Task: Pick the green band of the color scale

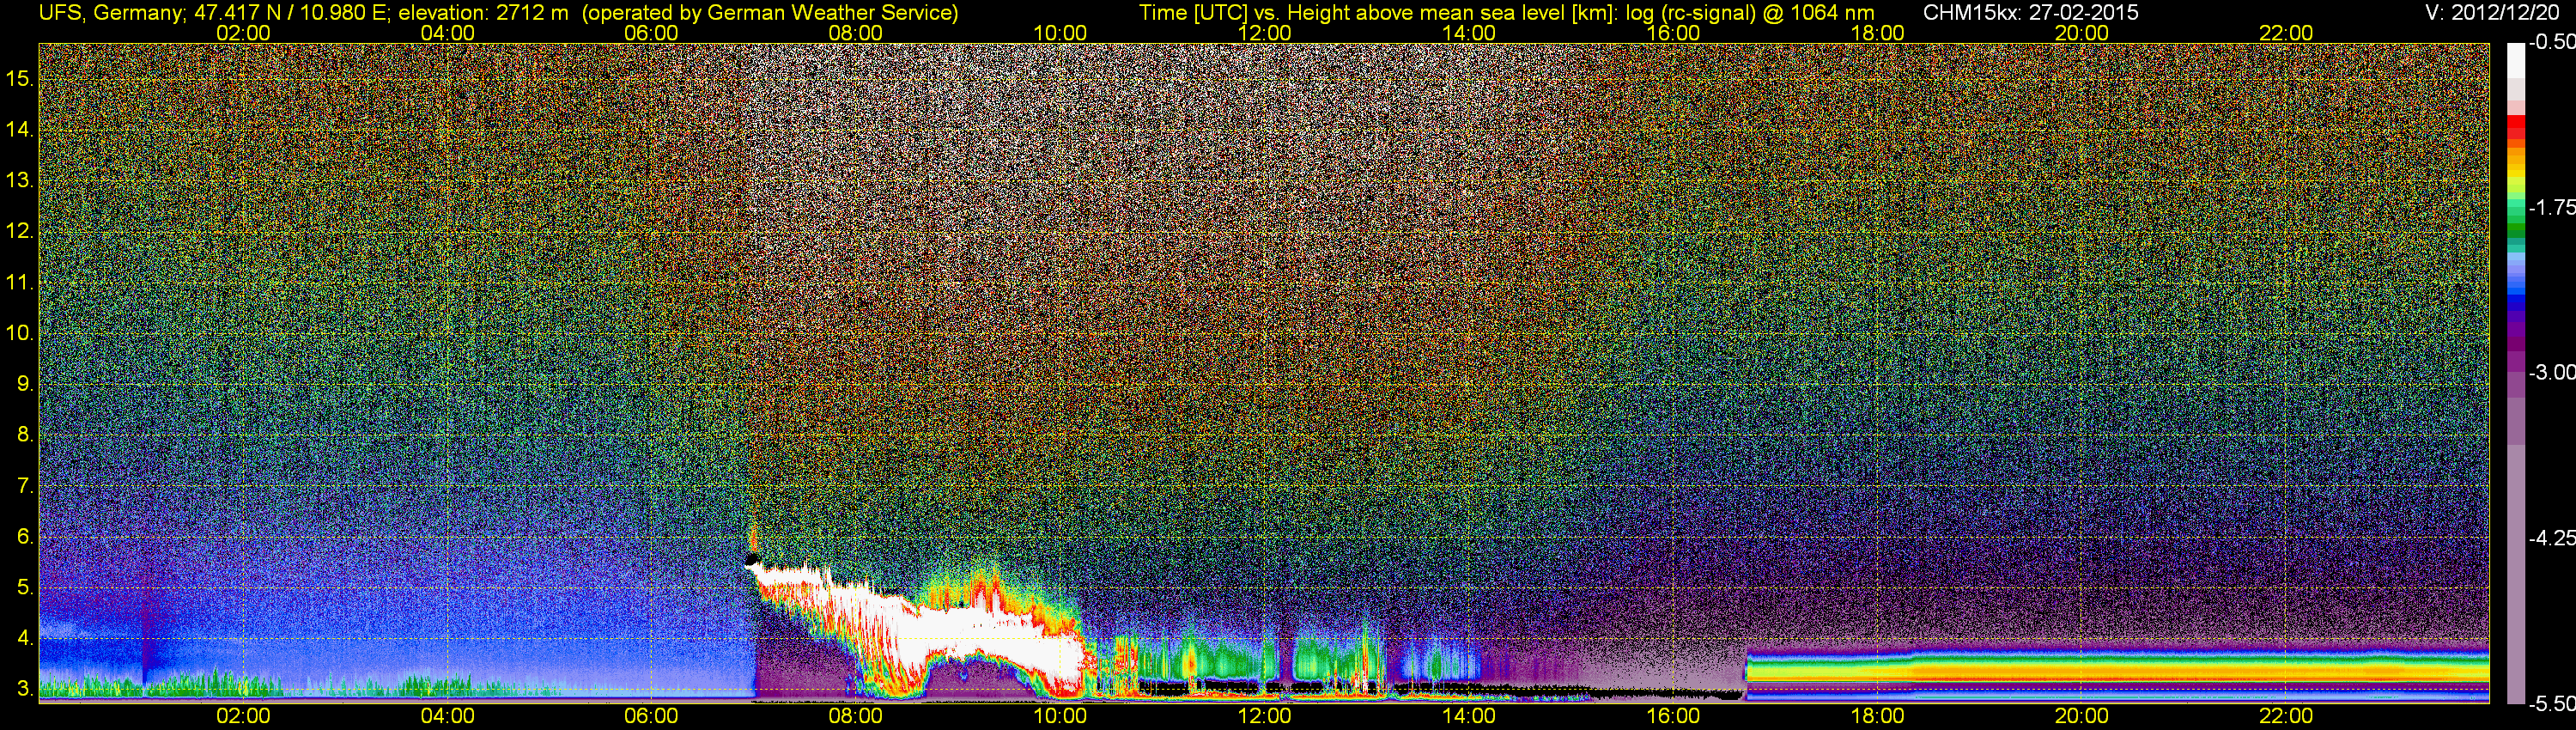Action: point(2516,218)
